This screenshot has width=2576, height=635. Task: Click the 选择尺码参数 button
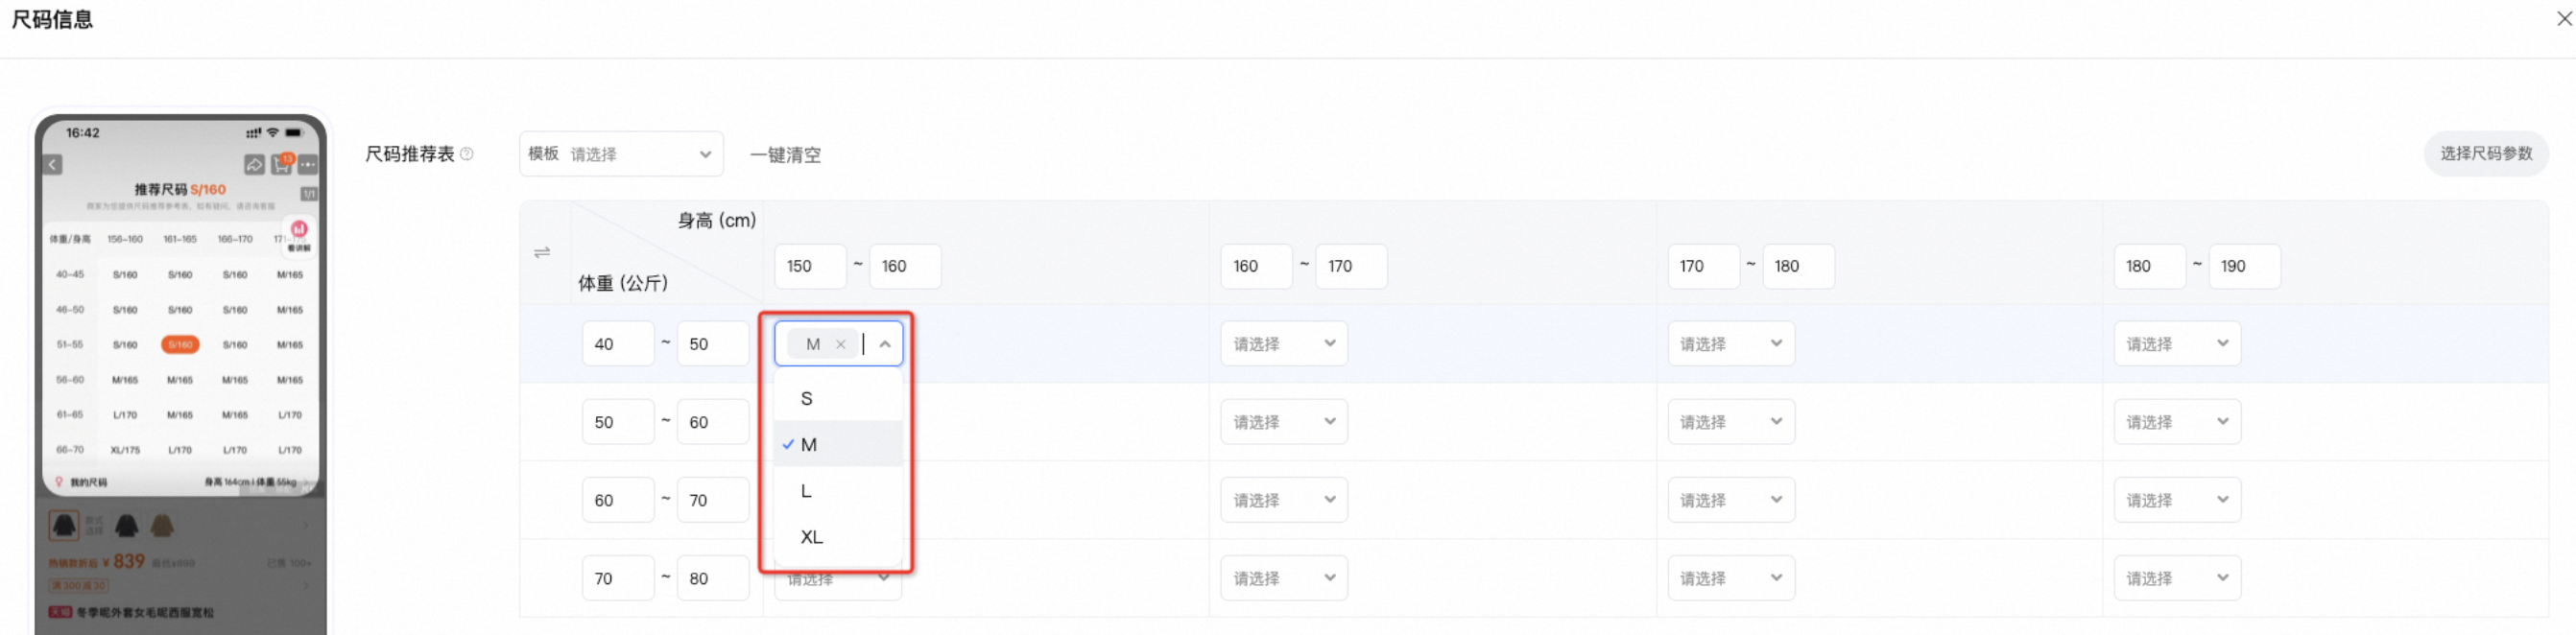click(2485, 154)
